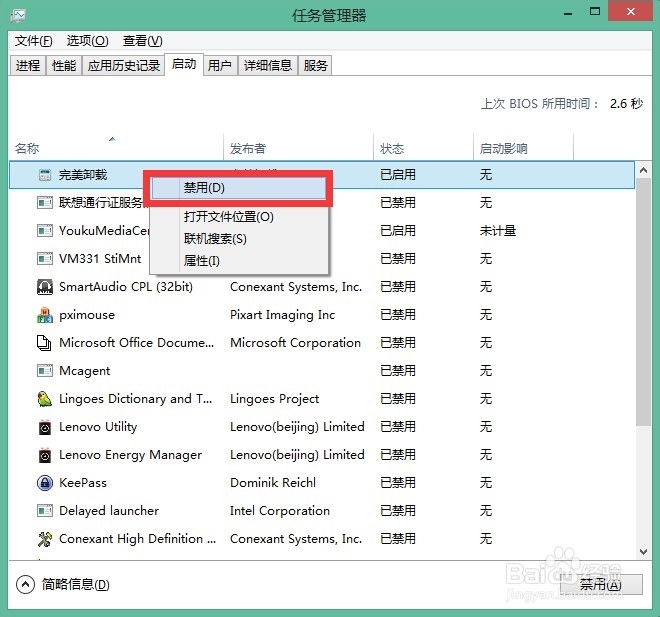Select the Mcagent entry name
The image size is (660, 617).
pyautogui.click(x=85, y=371)
